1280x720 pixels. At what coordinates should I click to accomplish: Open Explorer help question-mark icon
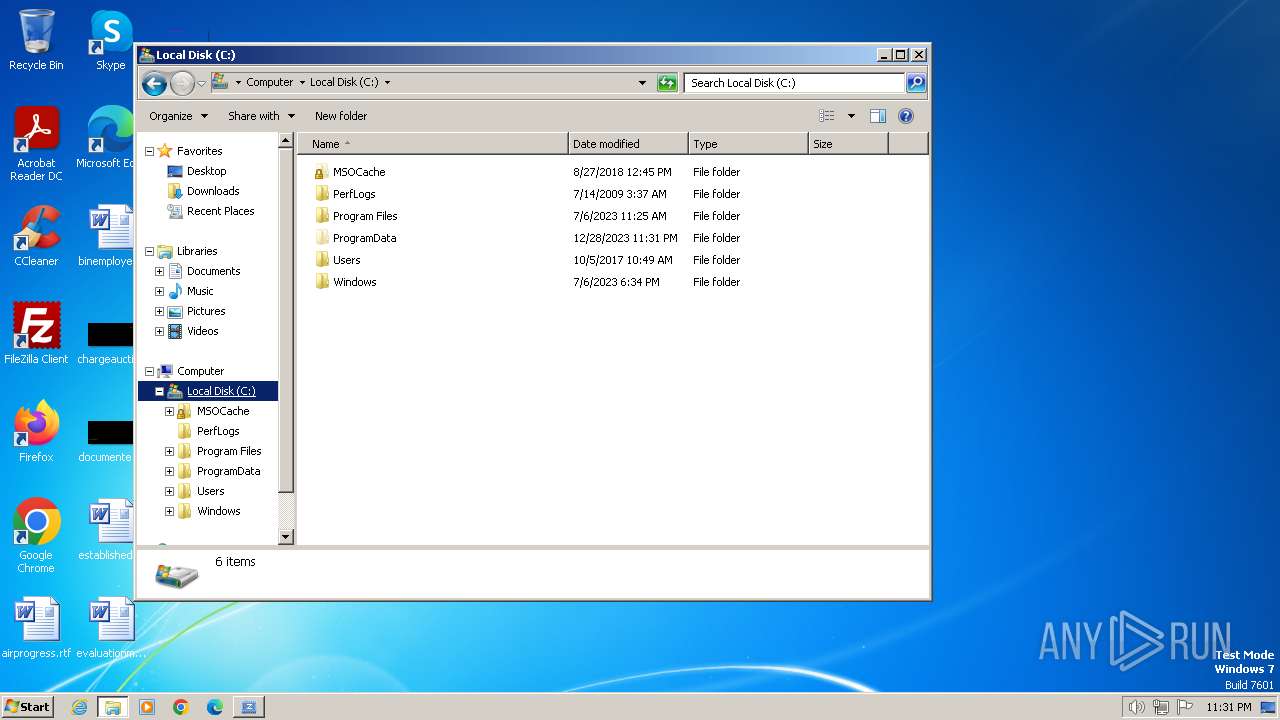[906, 116]
